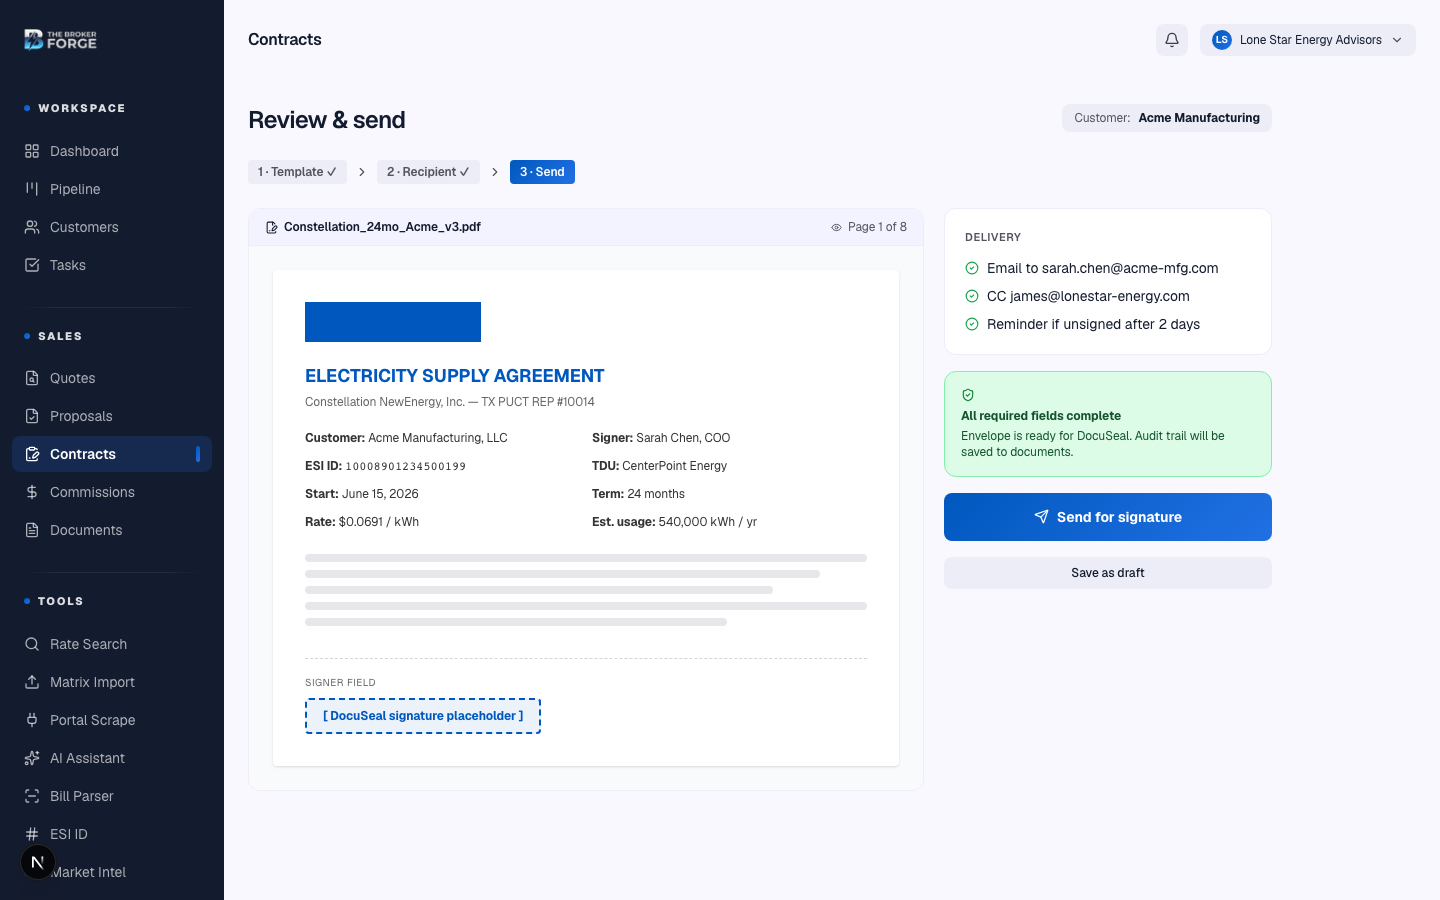Click the Broker Forge logo
Viewport: 1440px width, 900px height.
(60, 40)
